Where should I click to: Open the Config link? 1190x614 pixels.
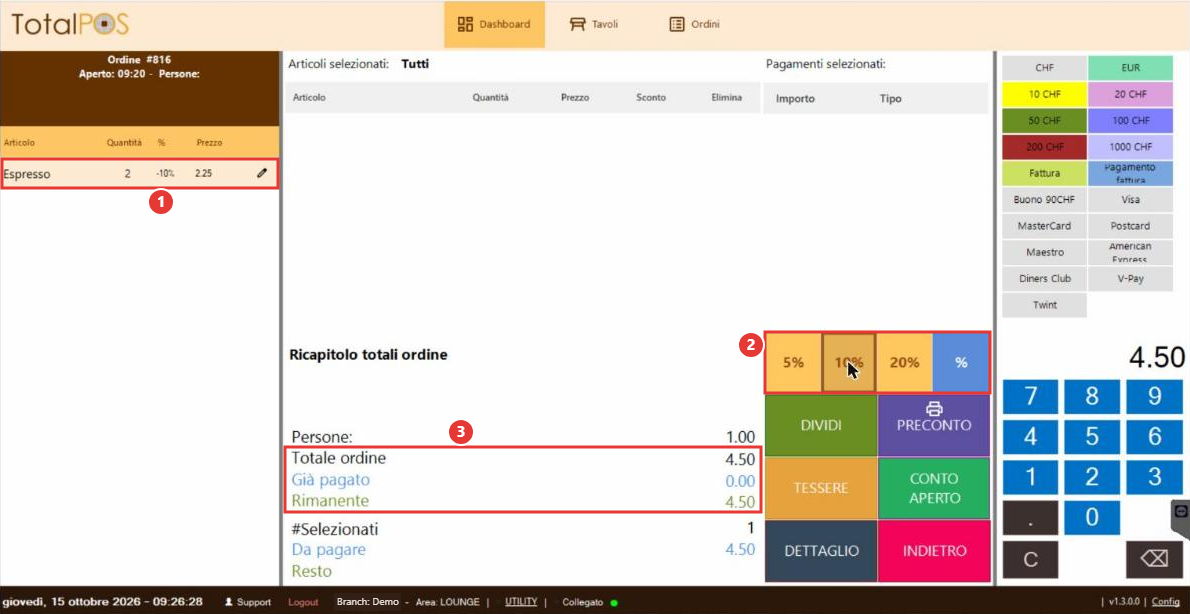point(1166,602)
